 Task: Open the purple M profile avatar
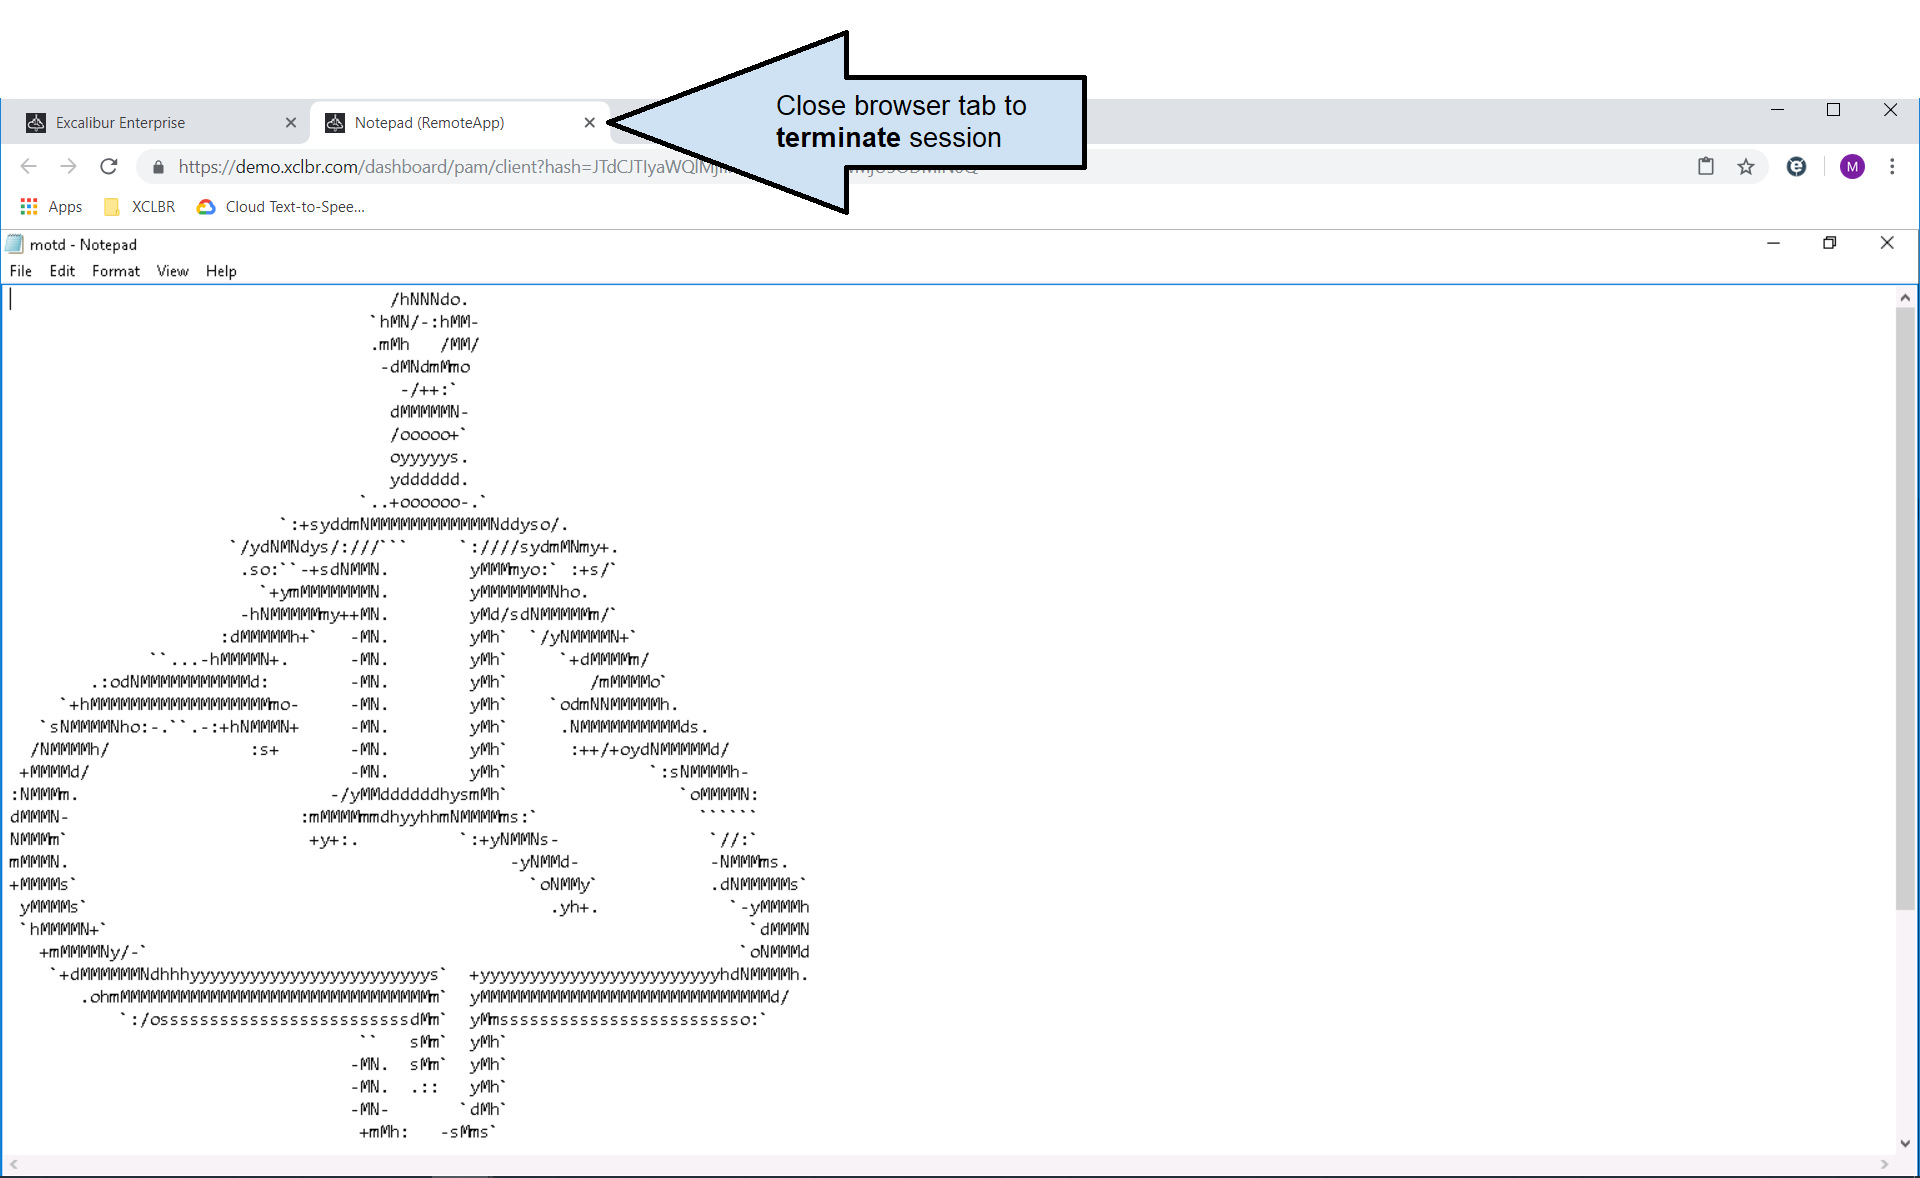pyautogui.click(x=1852, y=167)
